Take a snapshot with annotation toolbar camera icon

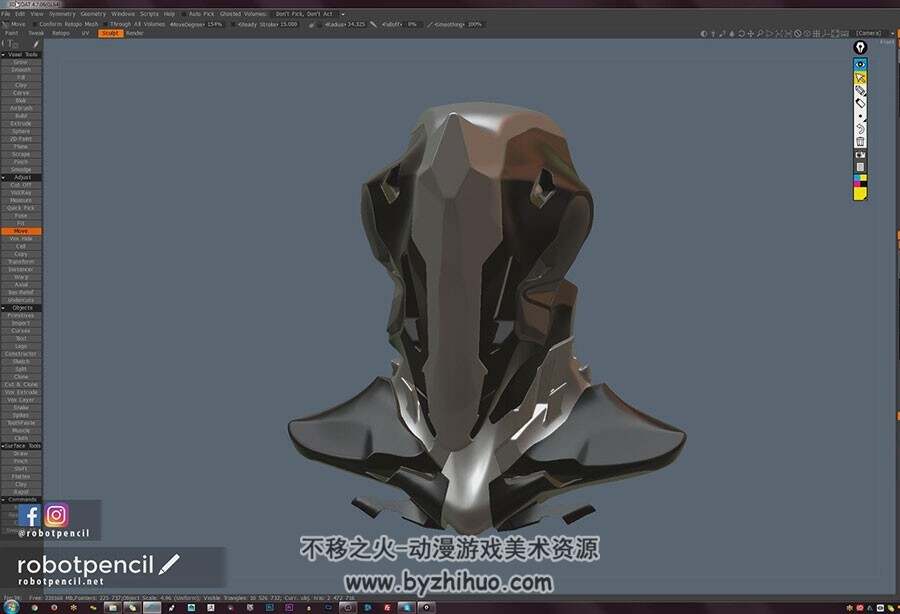860,154
